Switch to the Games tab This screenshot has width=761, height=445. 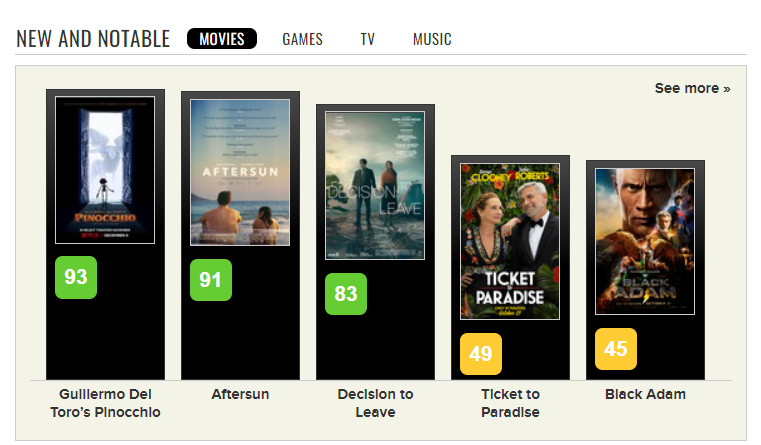302,39
